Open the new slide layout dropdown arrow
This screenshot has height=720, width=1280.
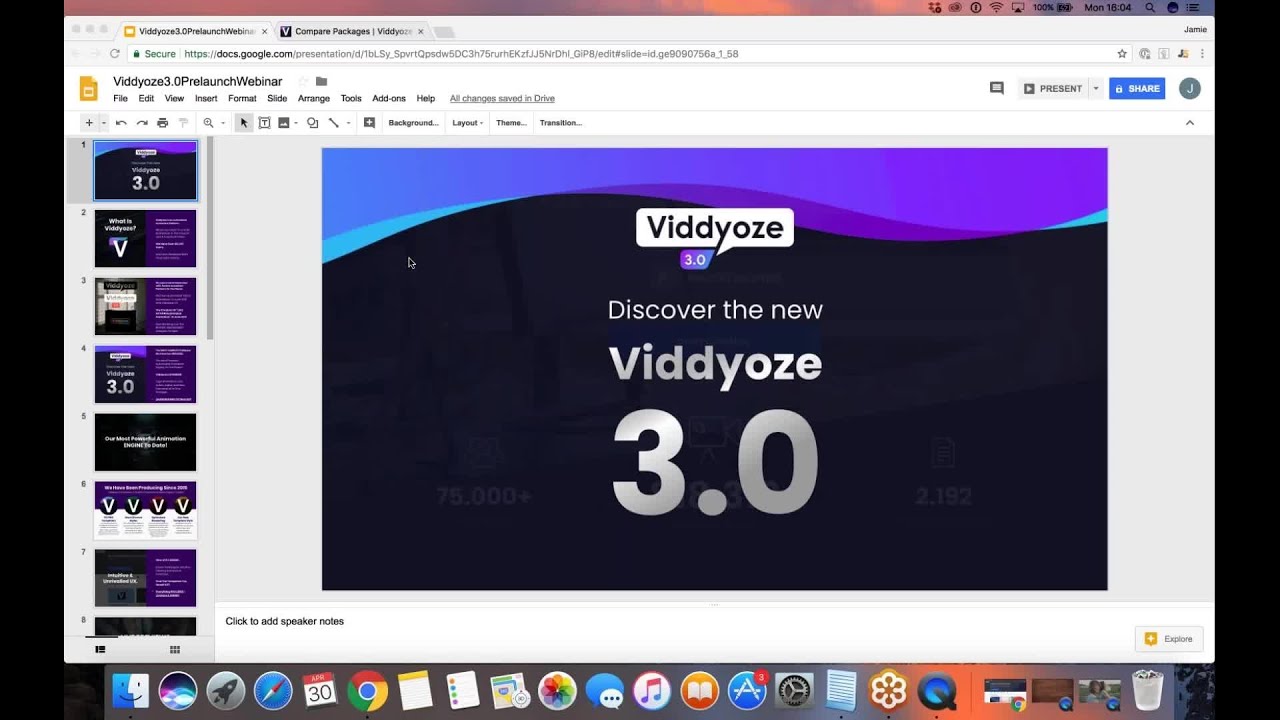[103, 123]
